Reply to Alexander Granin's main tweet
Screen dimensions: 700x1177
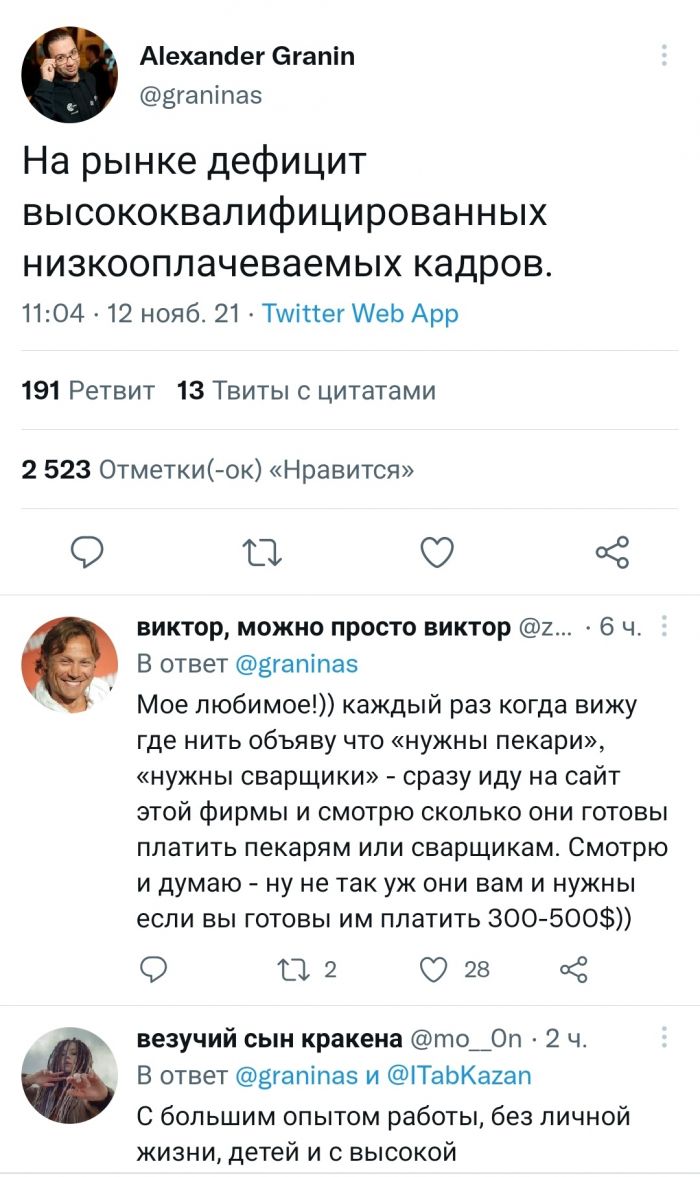coord(90,551)
